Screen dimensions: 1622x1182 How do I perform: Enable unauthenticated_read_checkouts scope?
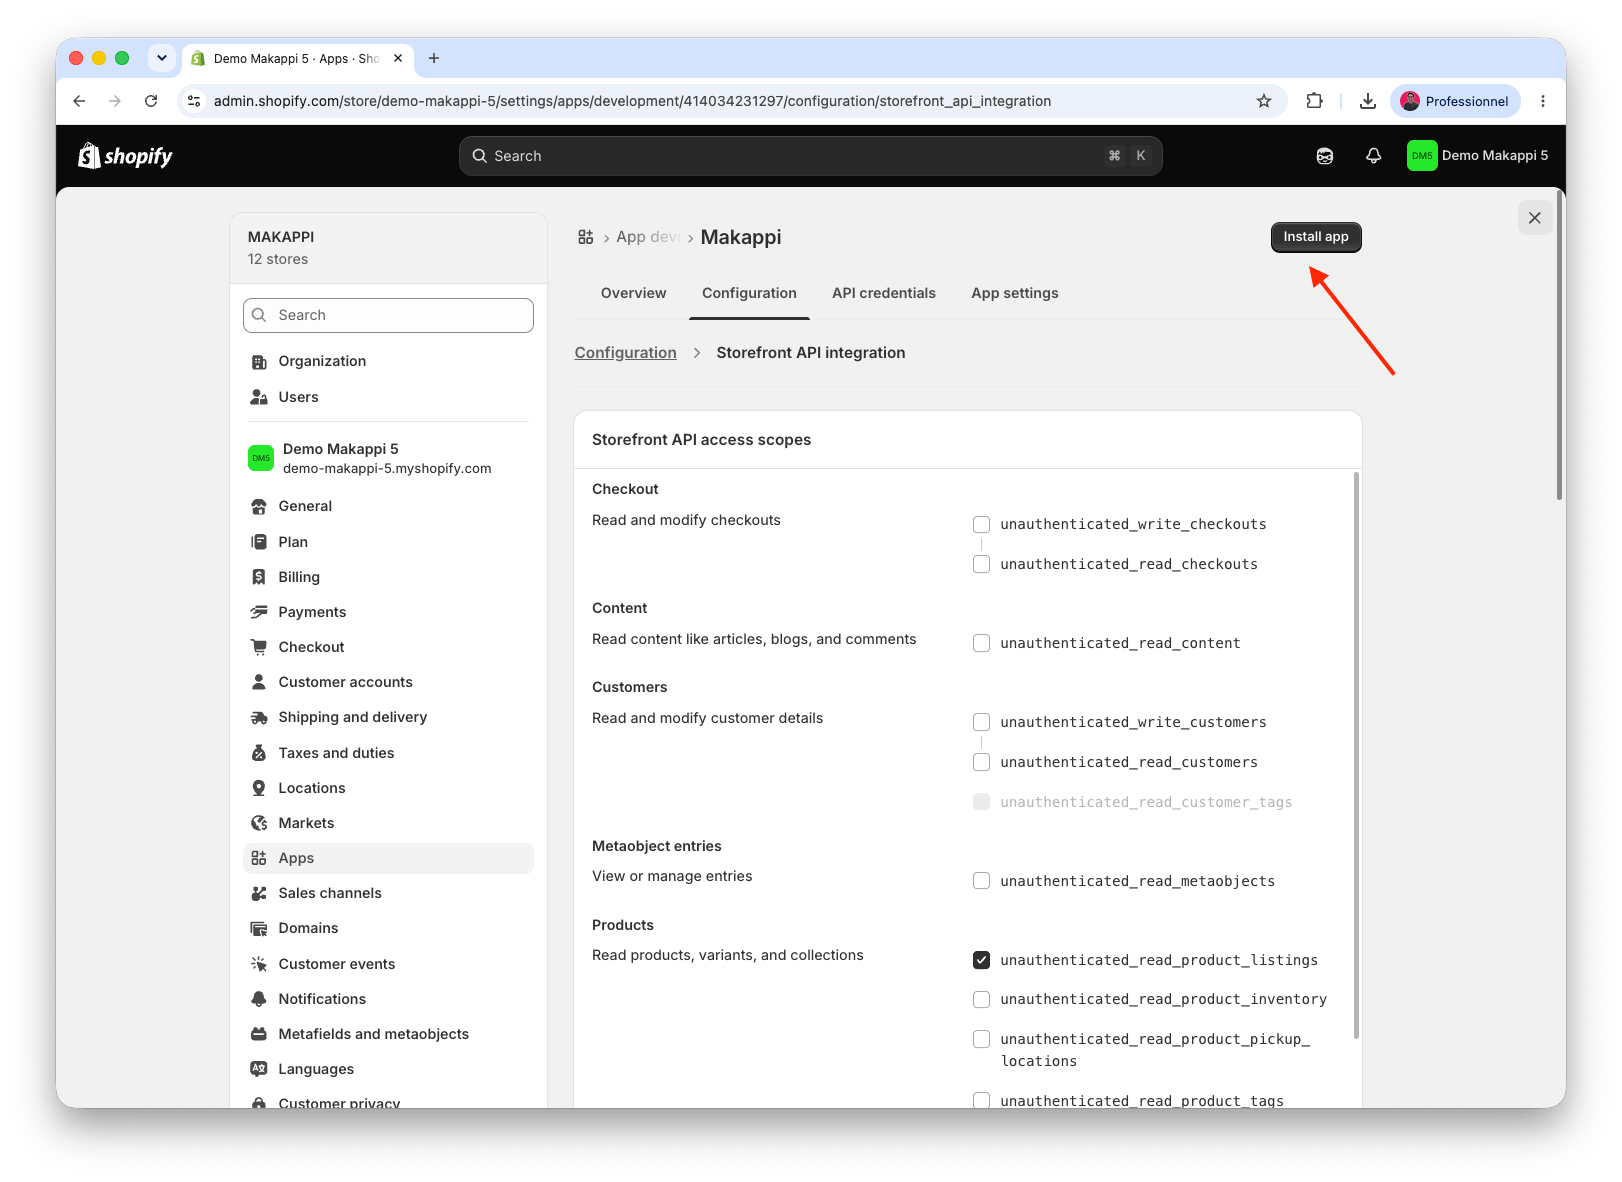(982, 564)
